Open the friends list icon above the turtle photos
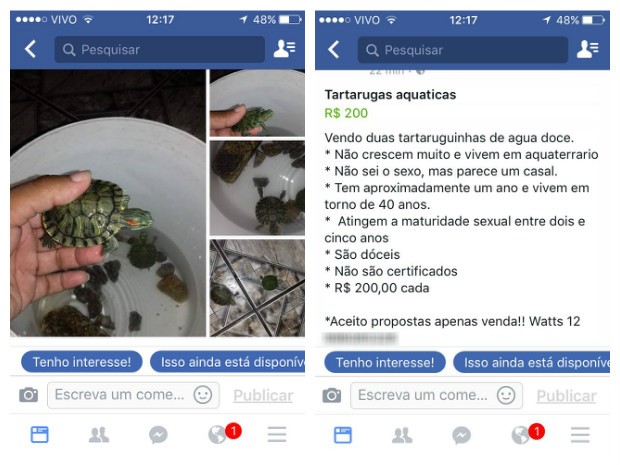This screenshot has width=620, height=465. (284, 49)
